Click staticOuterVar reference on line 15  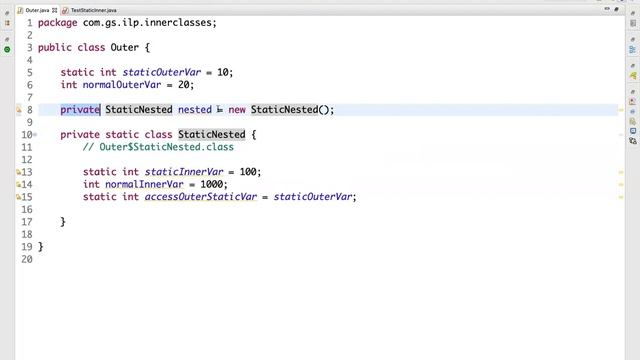pos(313,197)
